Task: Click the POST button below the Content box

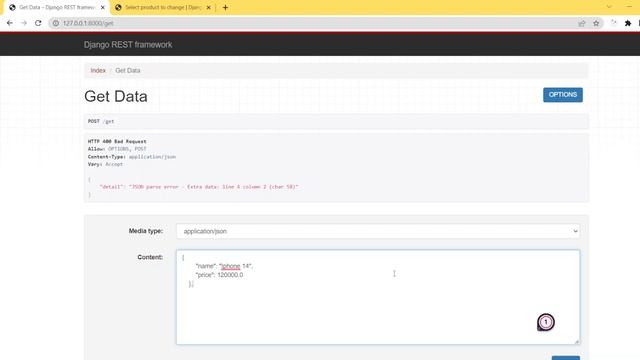Action: 566,358
